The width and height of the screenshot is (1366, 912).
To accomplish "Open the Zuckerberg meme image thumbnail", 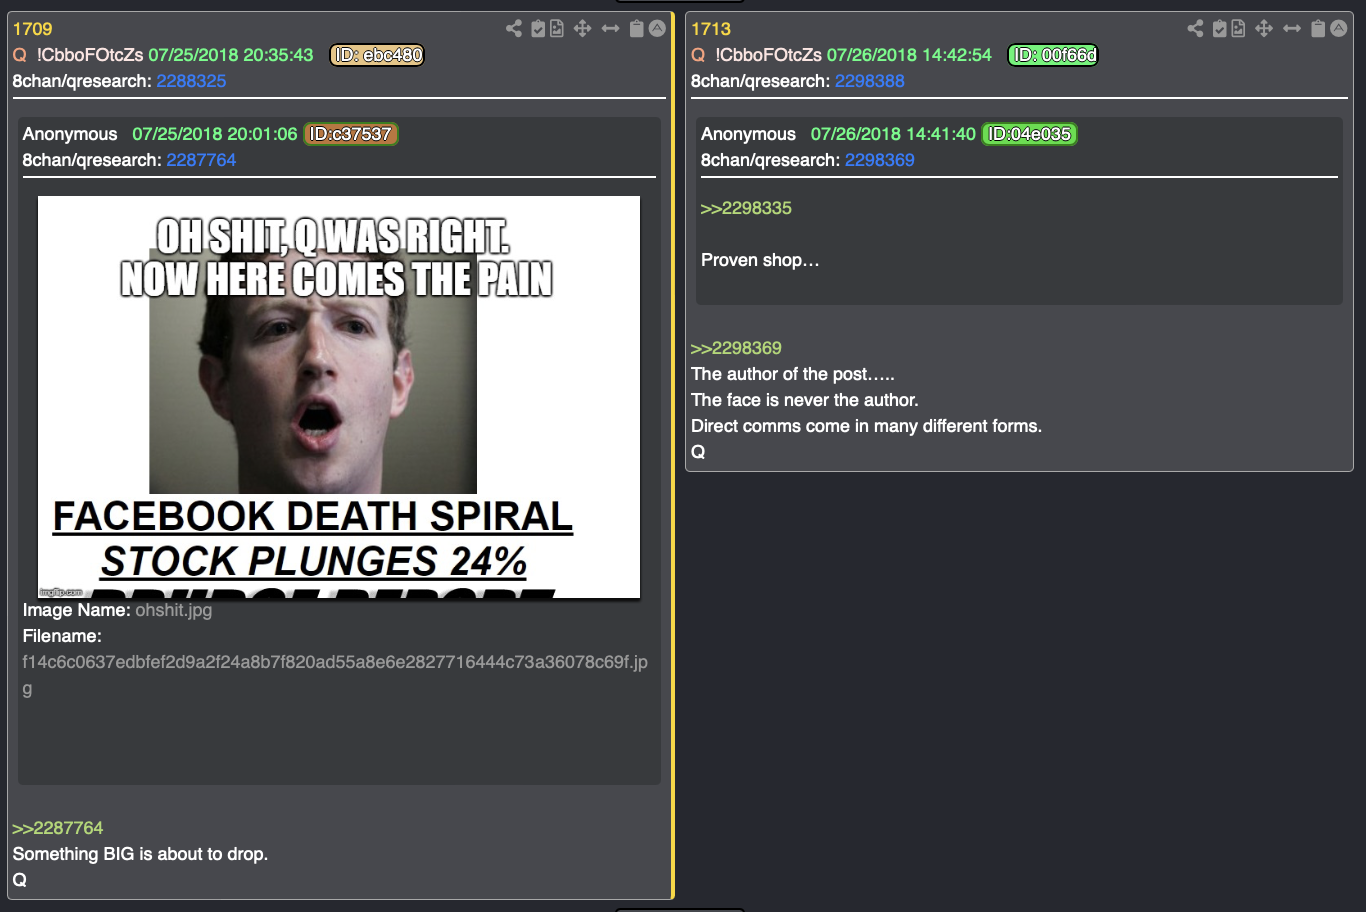I will tap(339, 397).
